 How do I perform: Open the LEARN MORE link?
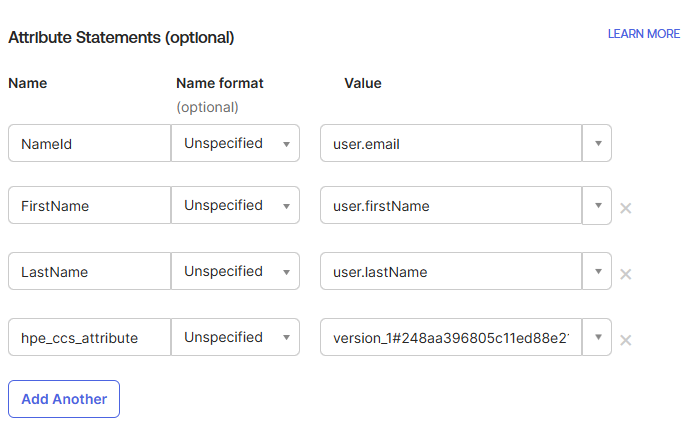643,34
